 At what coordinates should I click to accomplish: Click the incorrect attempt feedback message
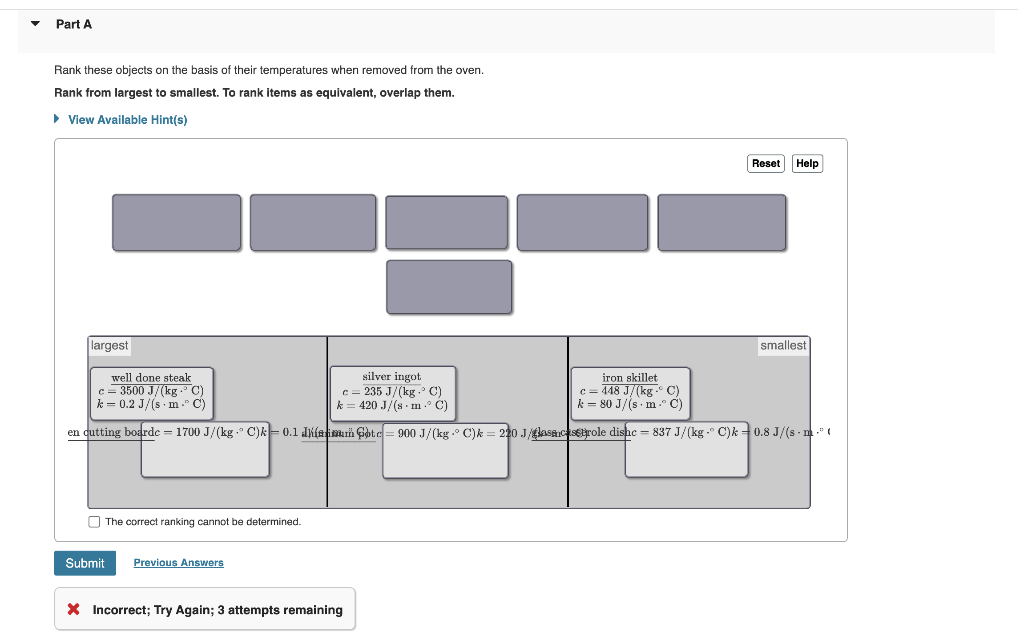204,608
